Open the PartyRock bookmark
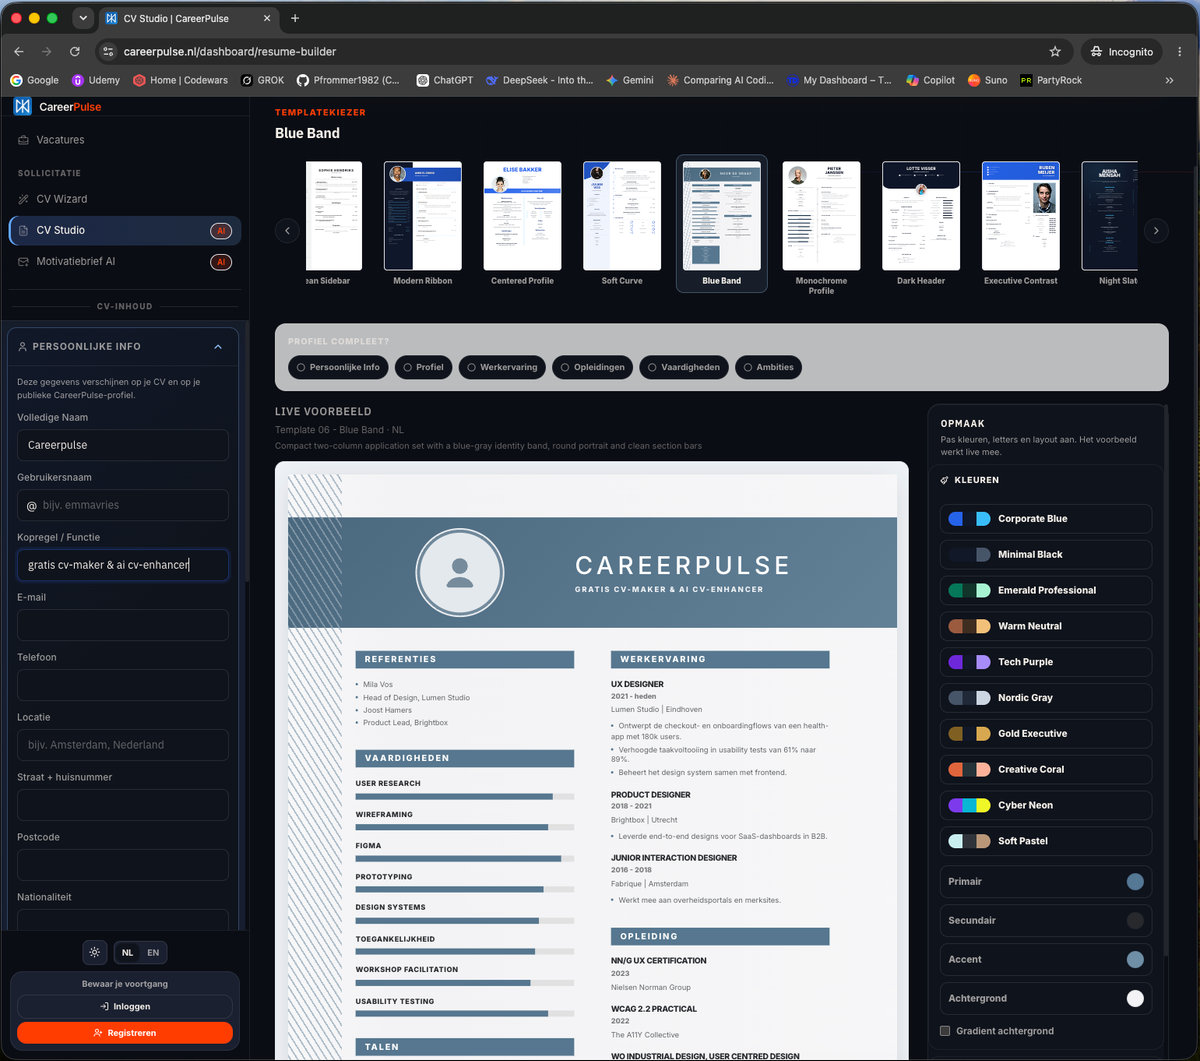 1051,80
